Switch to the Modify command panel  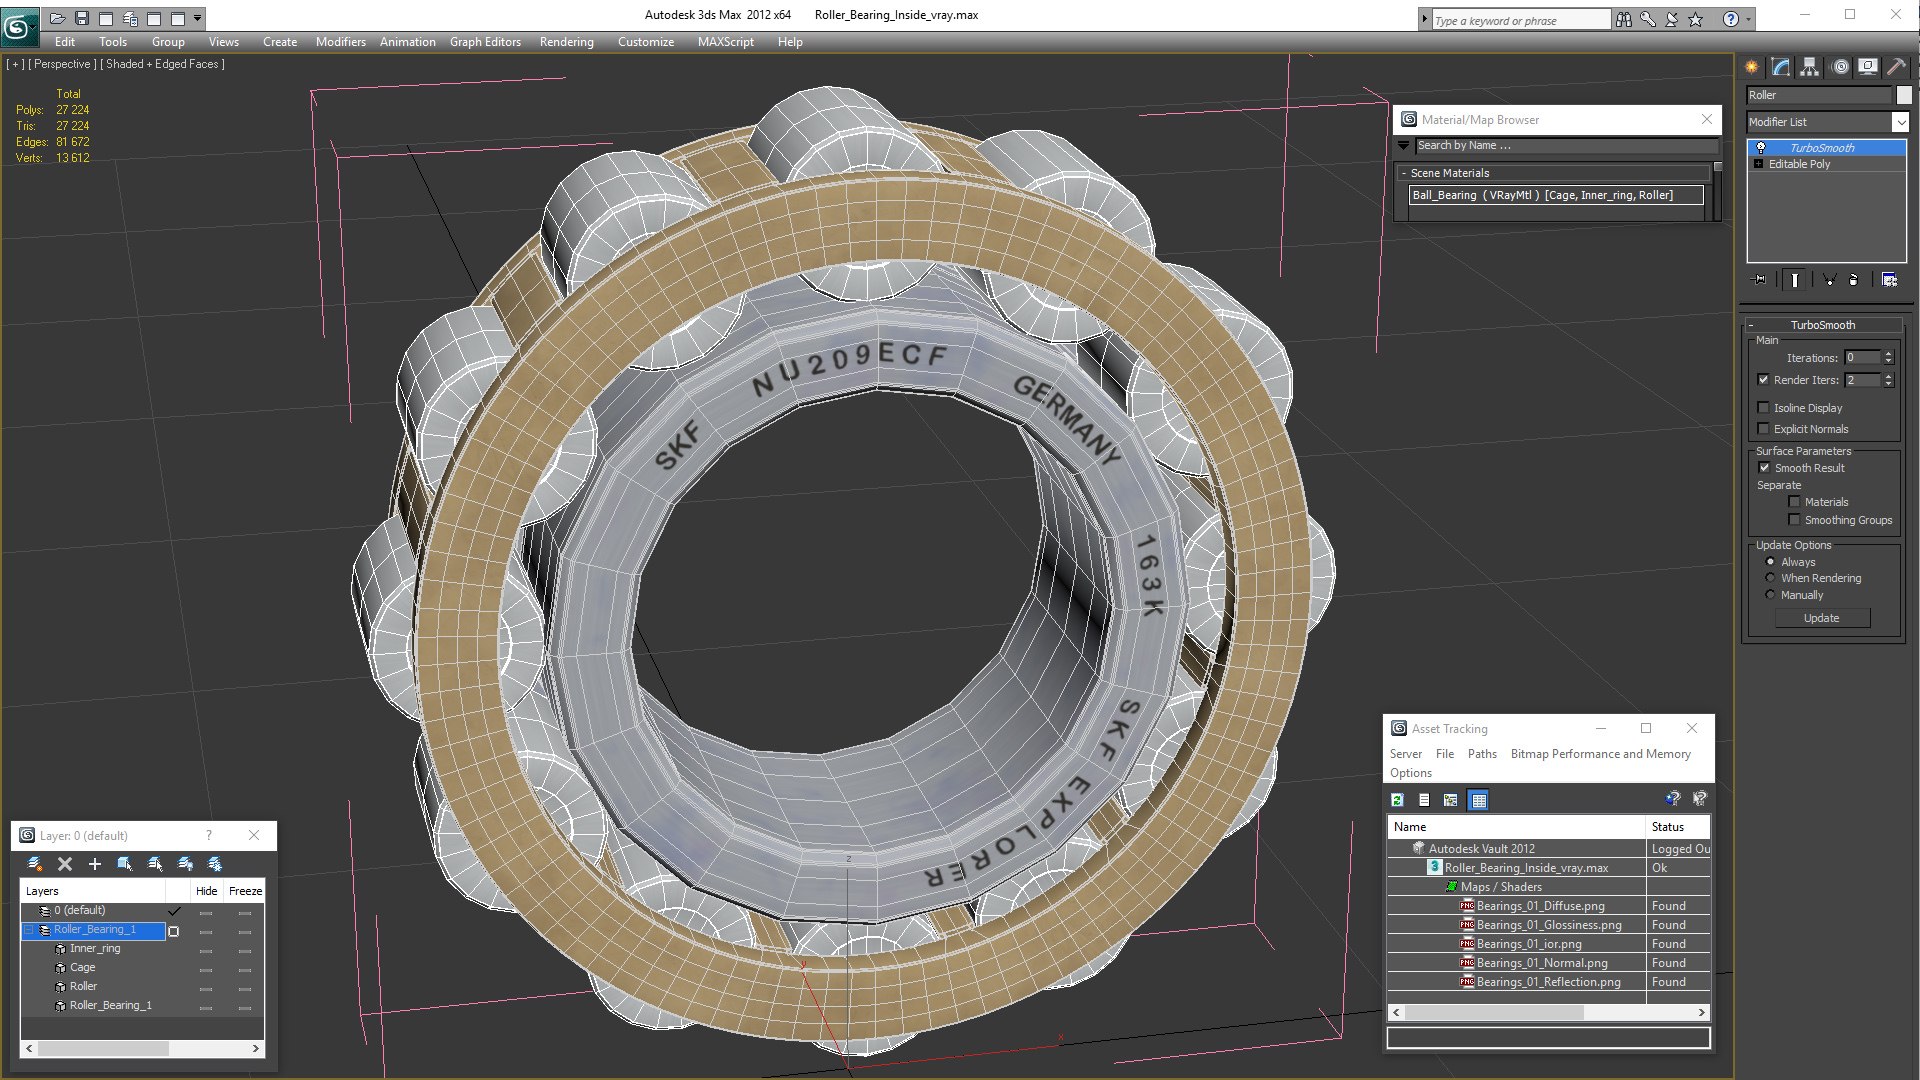(x=1781, y=67)
